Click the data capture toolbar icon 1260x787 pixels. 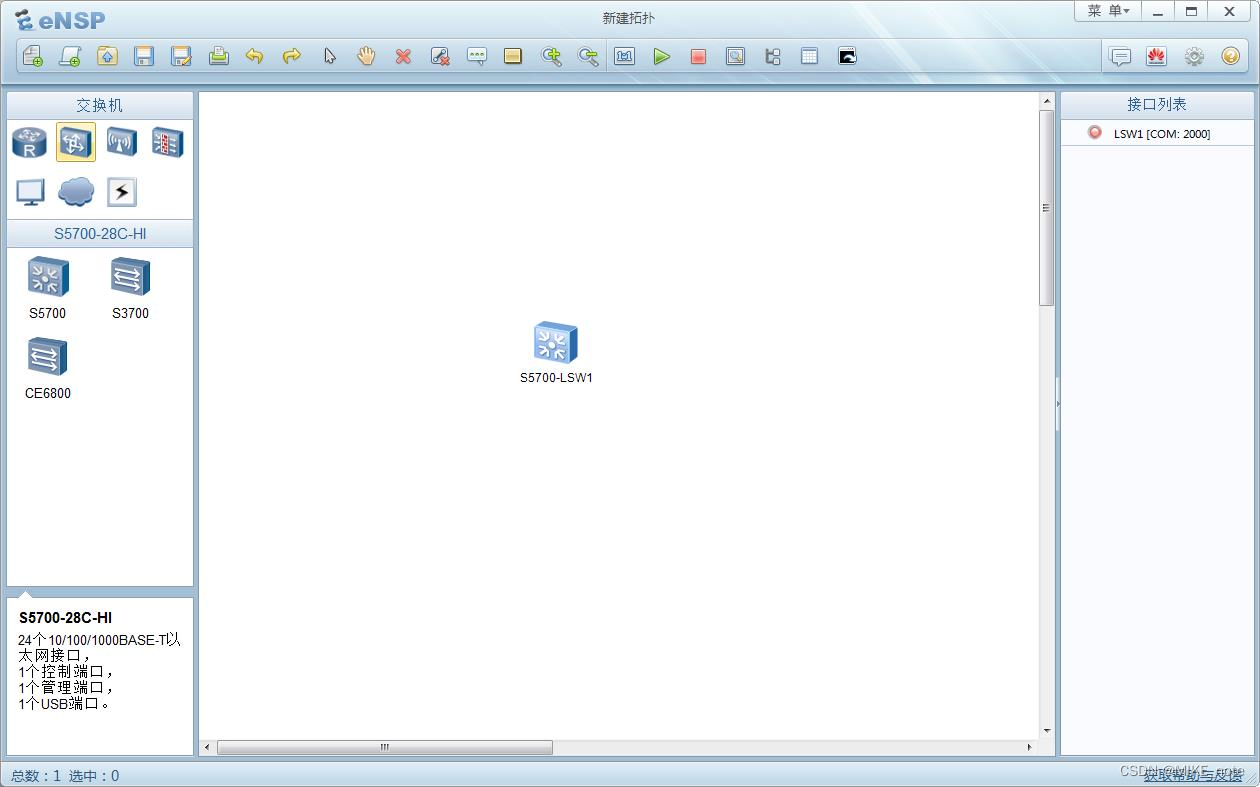[x=735, y=56]
